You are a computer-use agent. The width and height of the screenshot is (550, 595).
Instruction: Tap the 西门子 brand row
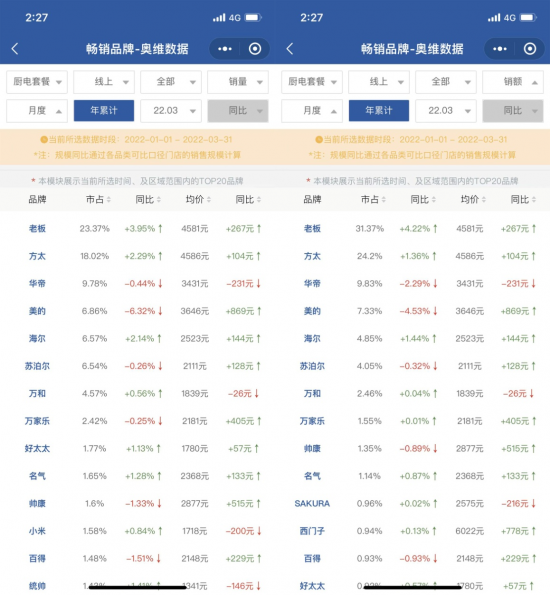coord(415,531)
